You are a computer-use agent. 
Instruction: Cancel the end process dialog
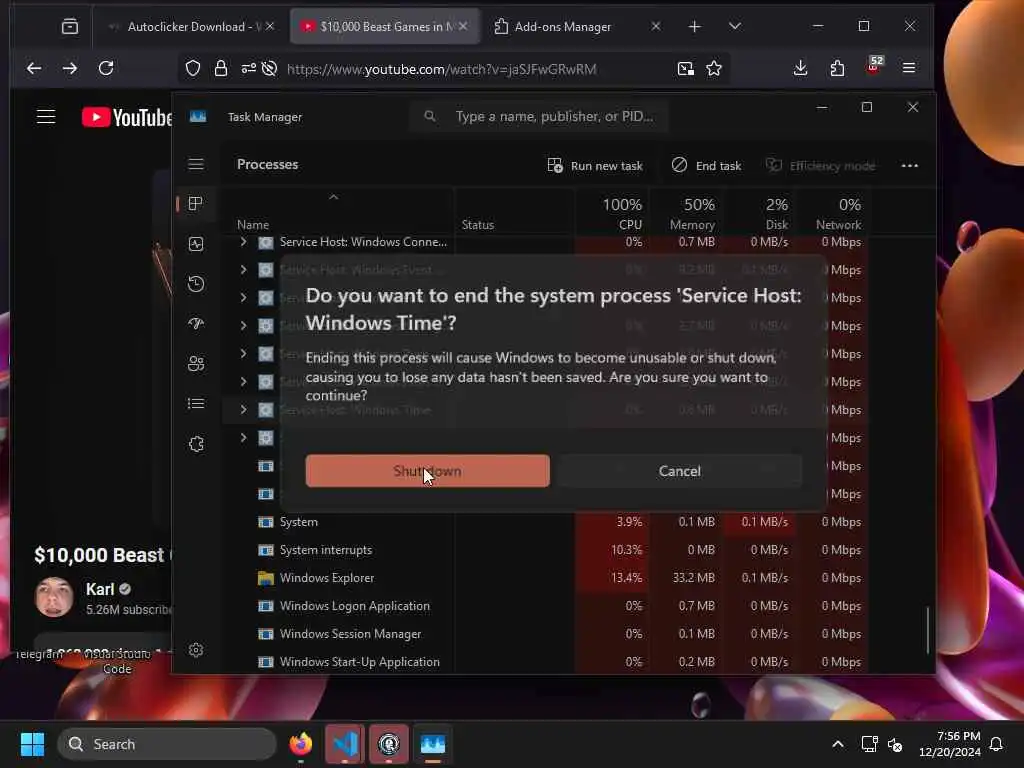tap(679, 471)
